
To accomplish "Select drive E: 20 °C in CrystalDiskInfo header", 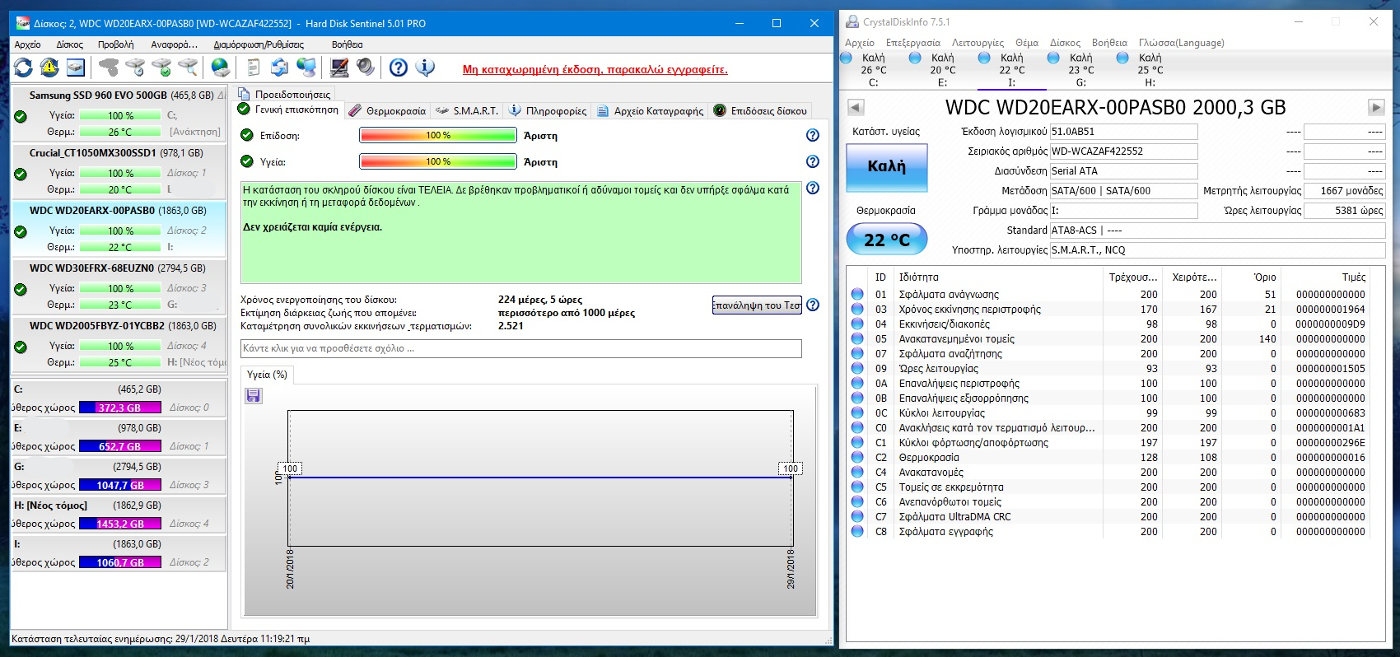I will click(943, 70).
